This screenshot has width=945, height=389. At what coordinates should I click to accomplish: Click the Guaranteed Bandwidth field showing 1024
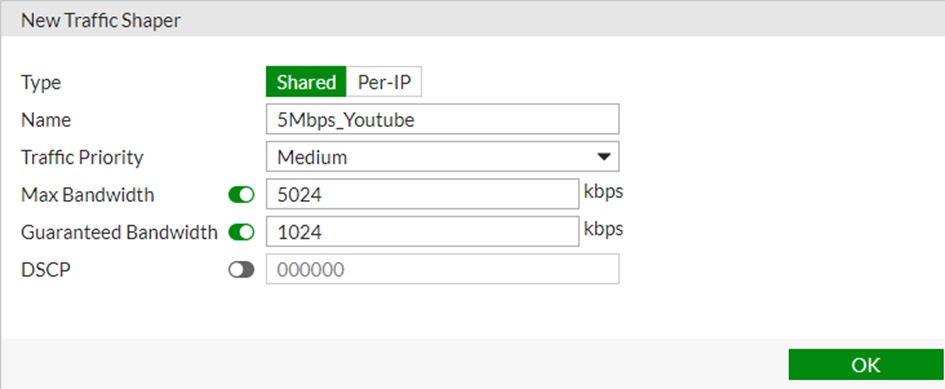point(422,232)
